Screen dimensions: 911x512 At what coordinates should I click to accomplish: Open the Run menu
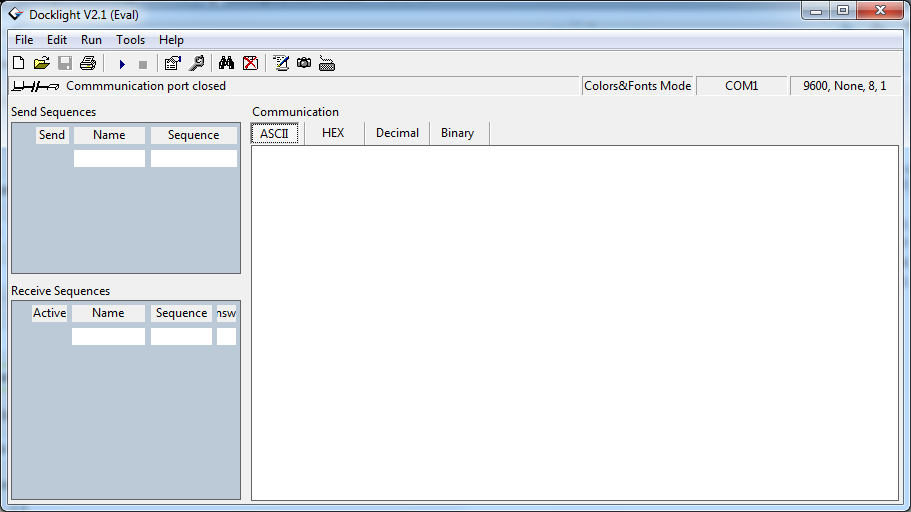pos(91,40)
